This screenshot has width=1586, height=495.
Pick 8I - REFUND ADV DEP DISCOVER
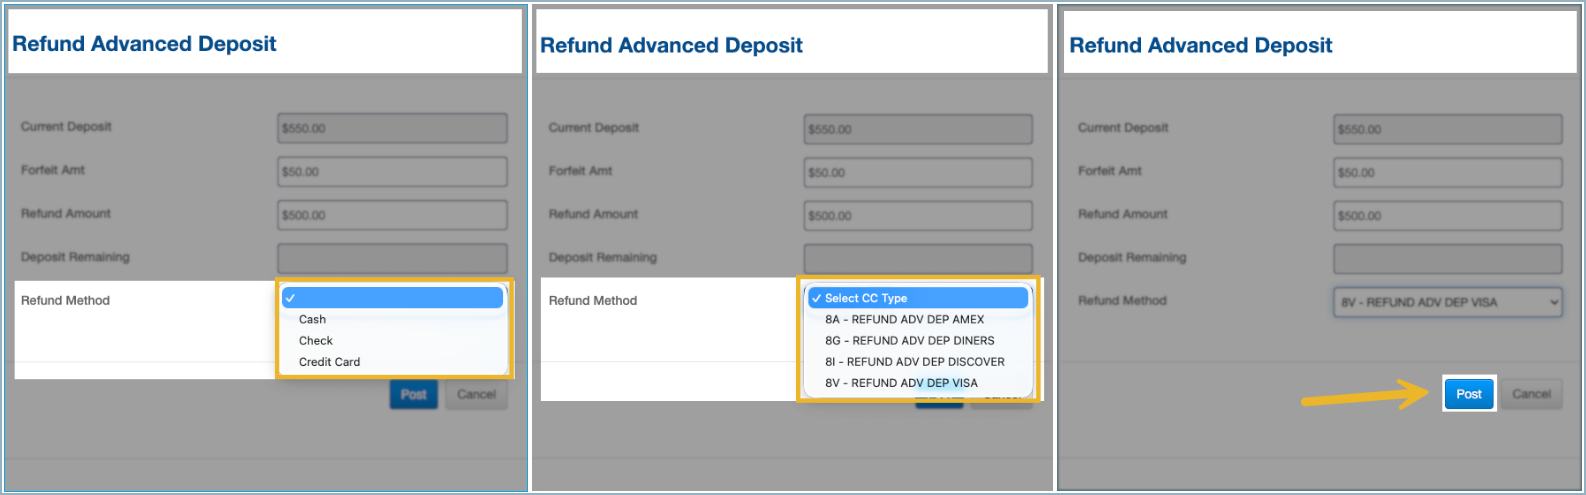(914, 362)
